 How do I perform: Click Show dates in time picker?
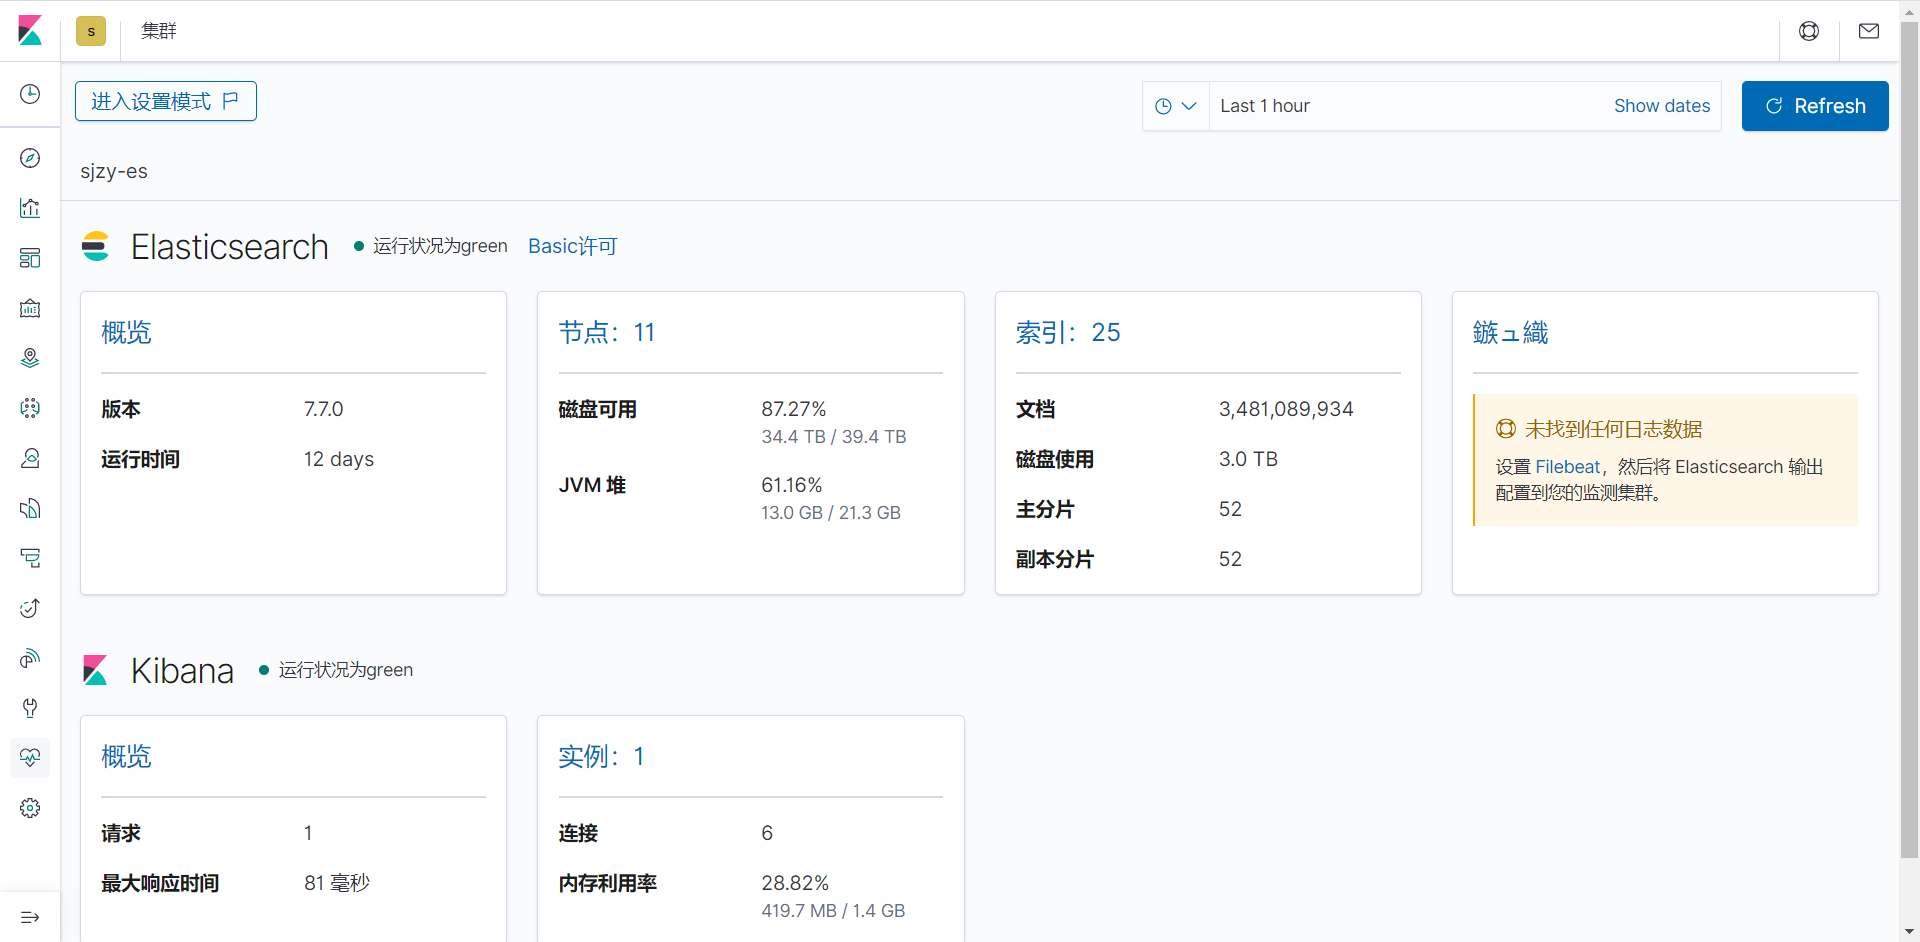[1661, 105]
